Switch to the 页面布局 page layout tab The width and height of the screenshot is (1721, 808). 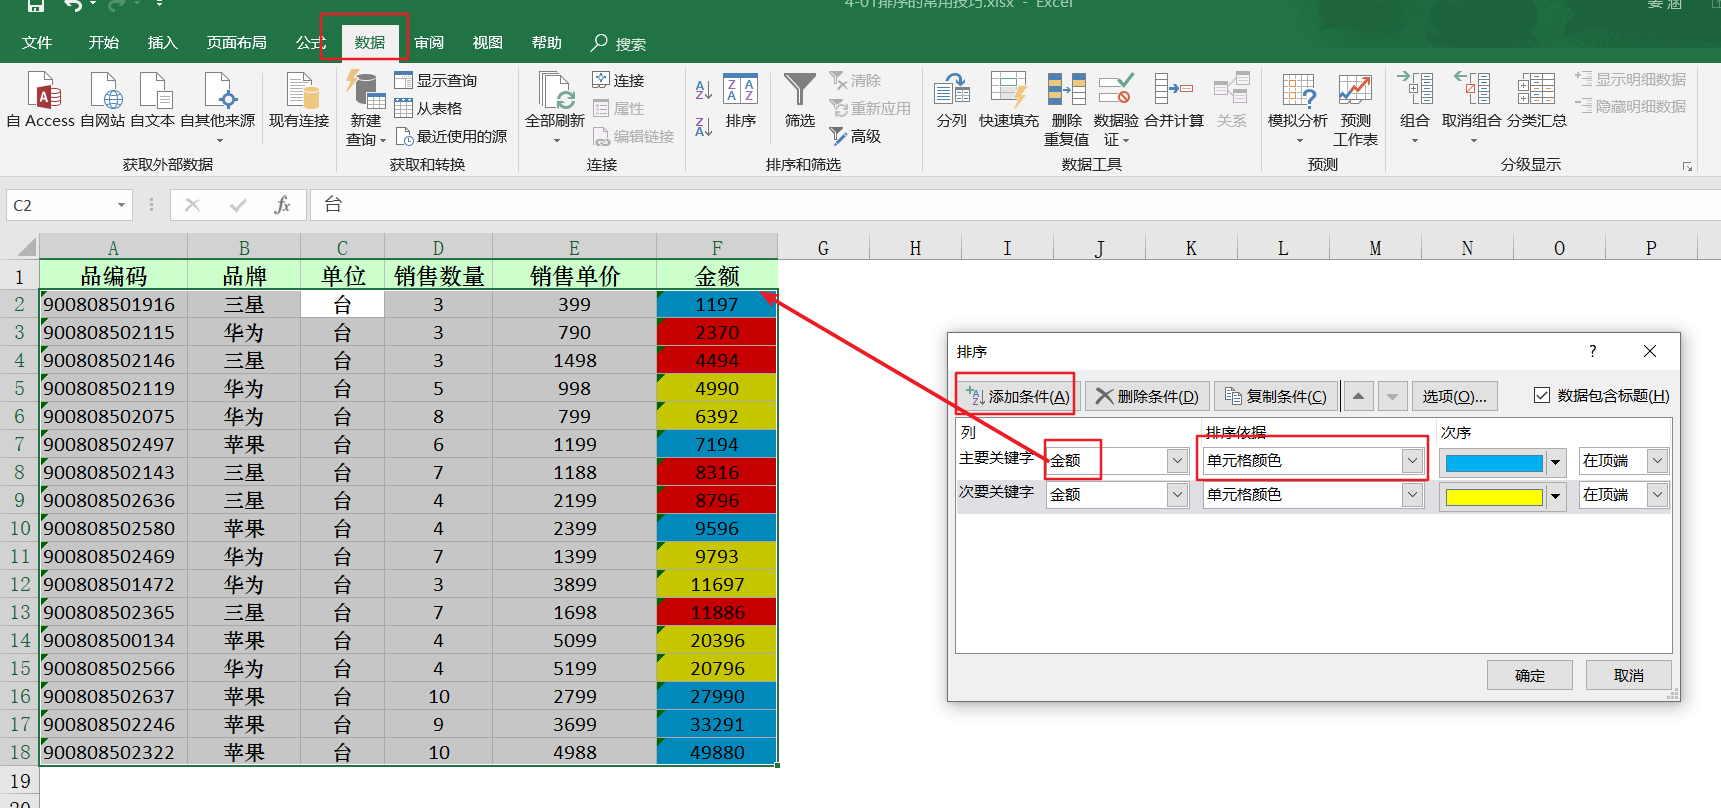point(237,43)
